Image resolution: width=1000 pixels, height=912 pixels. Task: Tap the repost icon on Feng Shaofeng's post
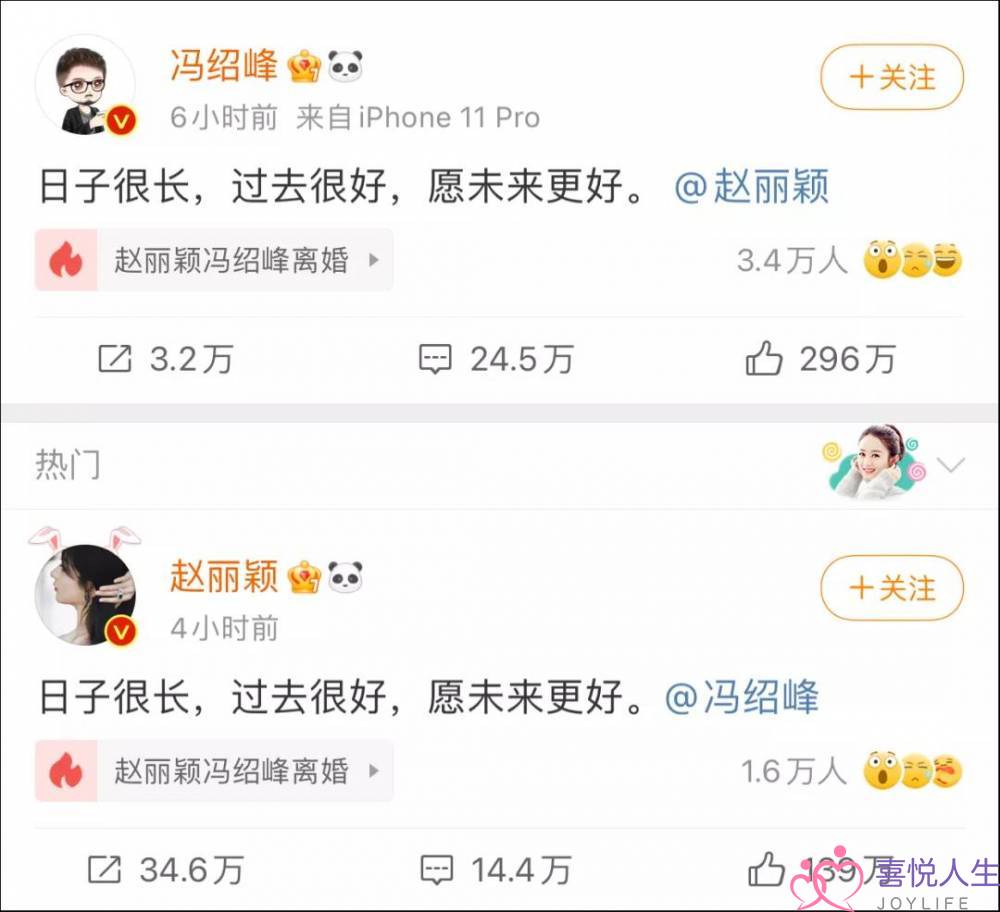(x=115, y=358)
